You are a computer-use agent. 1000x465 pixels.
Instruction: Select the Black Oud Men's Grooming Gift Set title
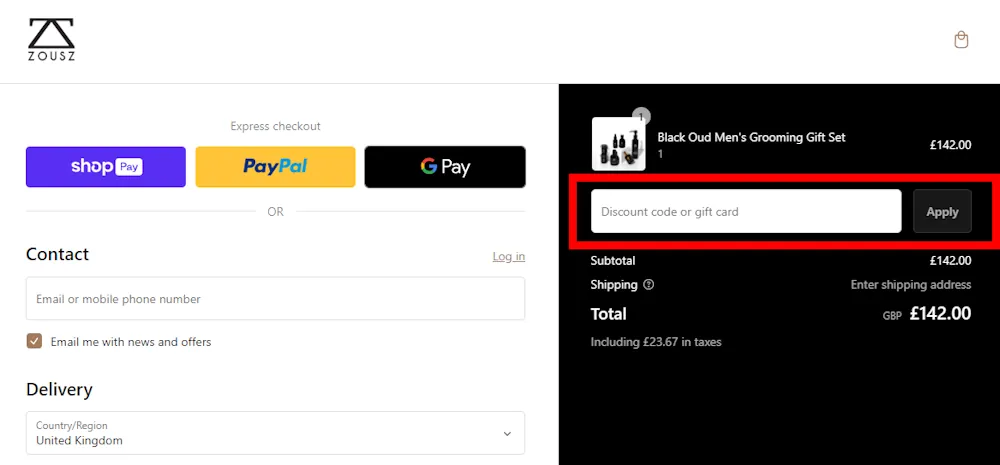click(751, 137)
